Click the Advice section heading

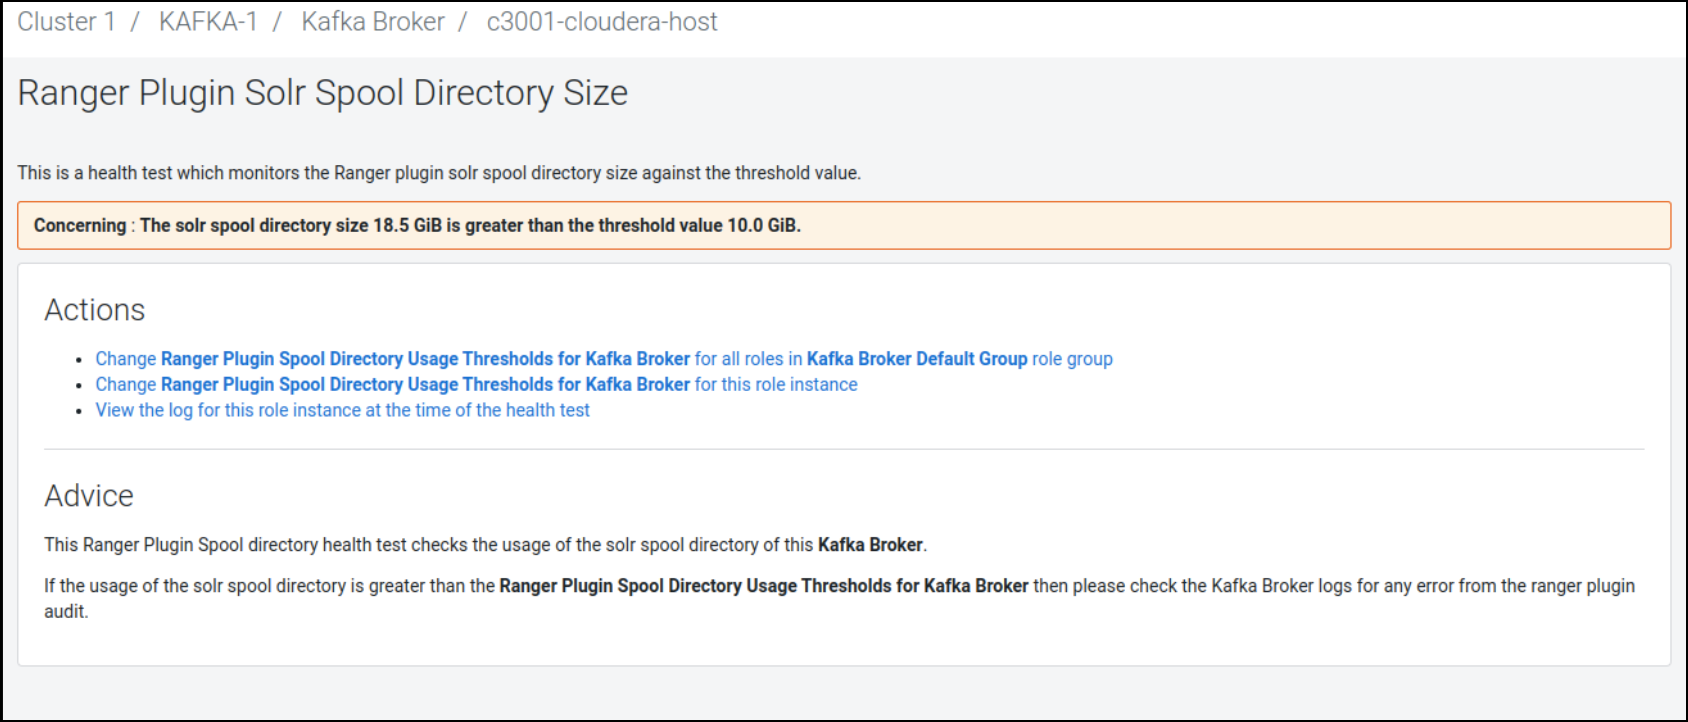(88, 496)
